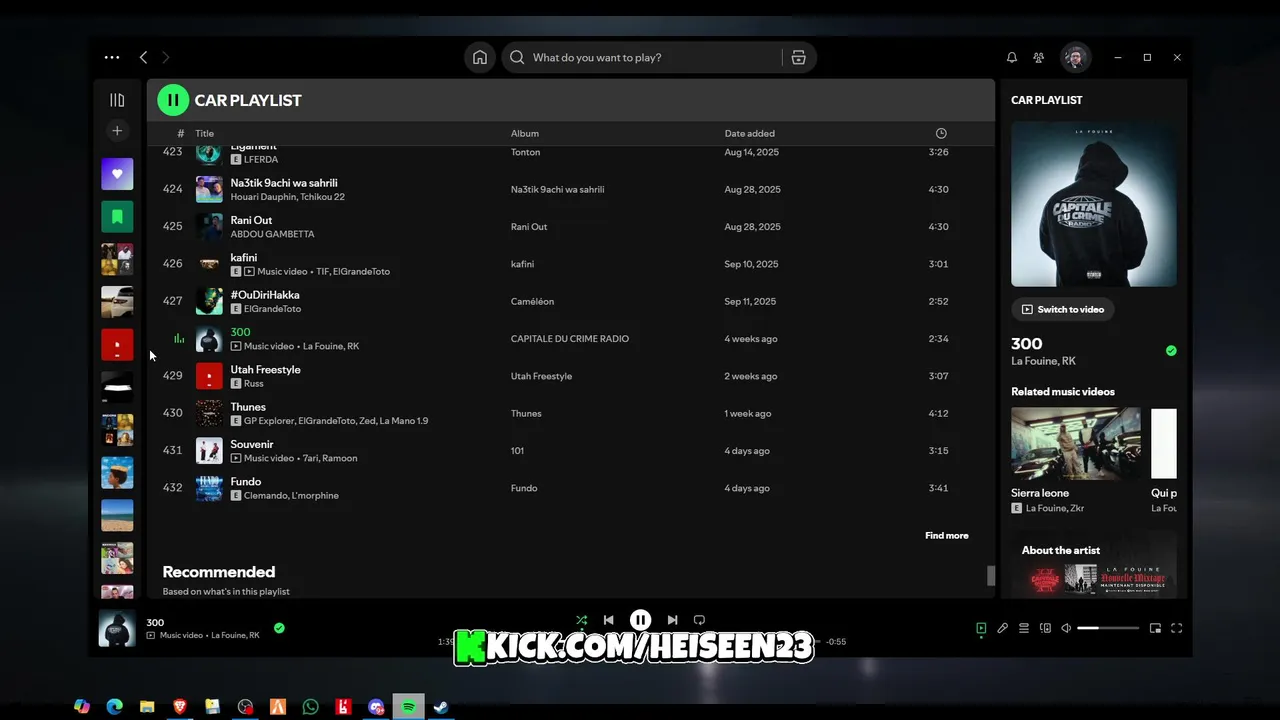This screenshot has width=1280, height=720.
Task: Open About the artist card
Action: tap(1094, 565)
